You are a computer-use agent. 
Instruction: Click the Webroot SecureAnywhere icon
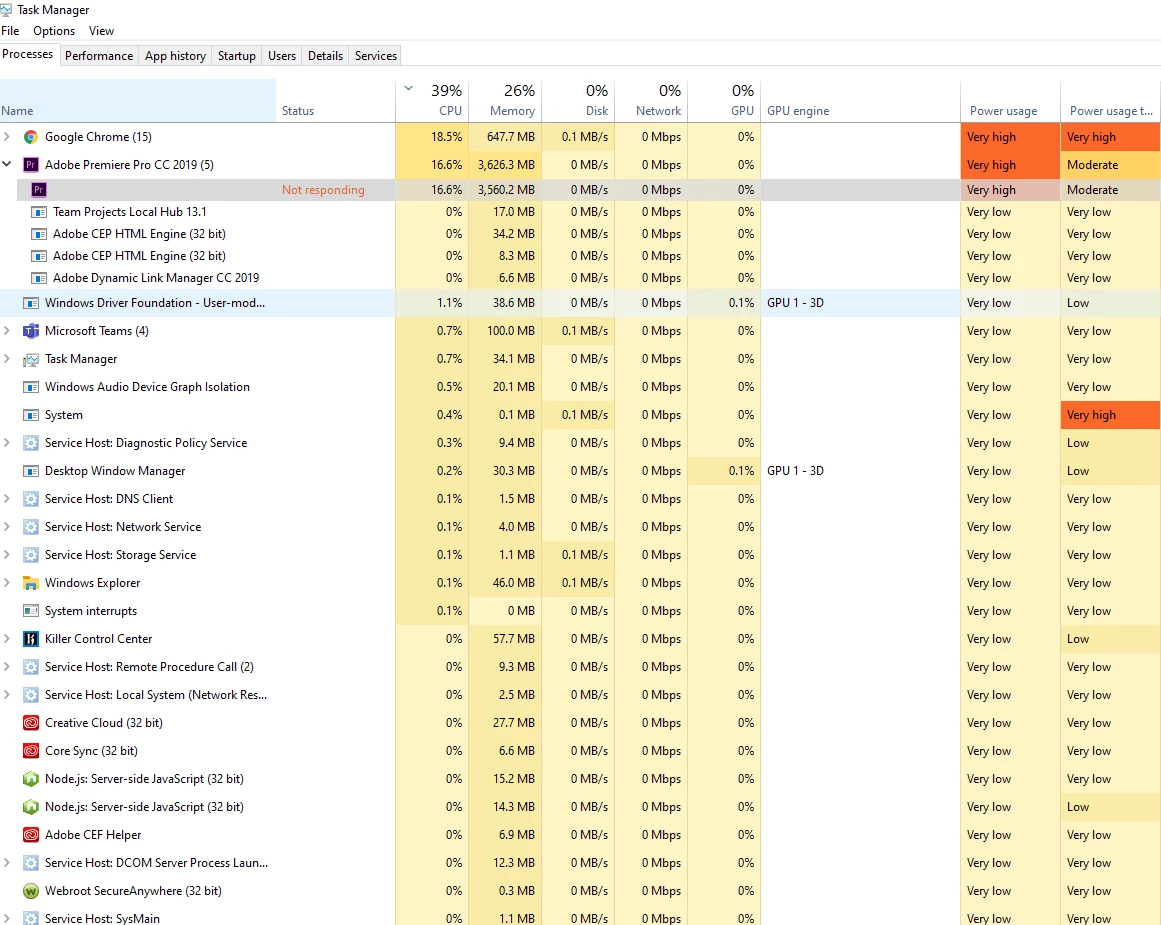point(30,891)
